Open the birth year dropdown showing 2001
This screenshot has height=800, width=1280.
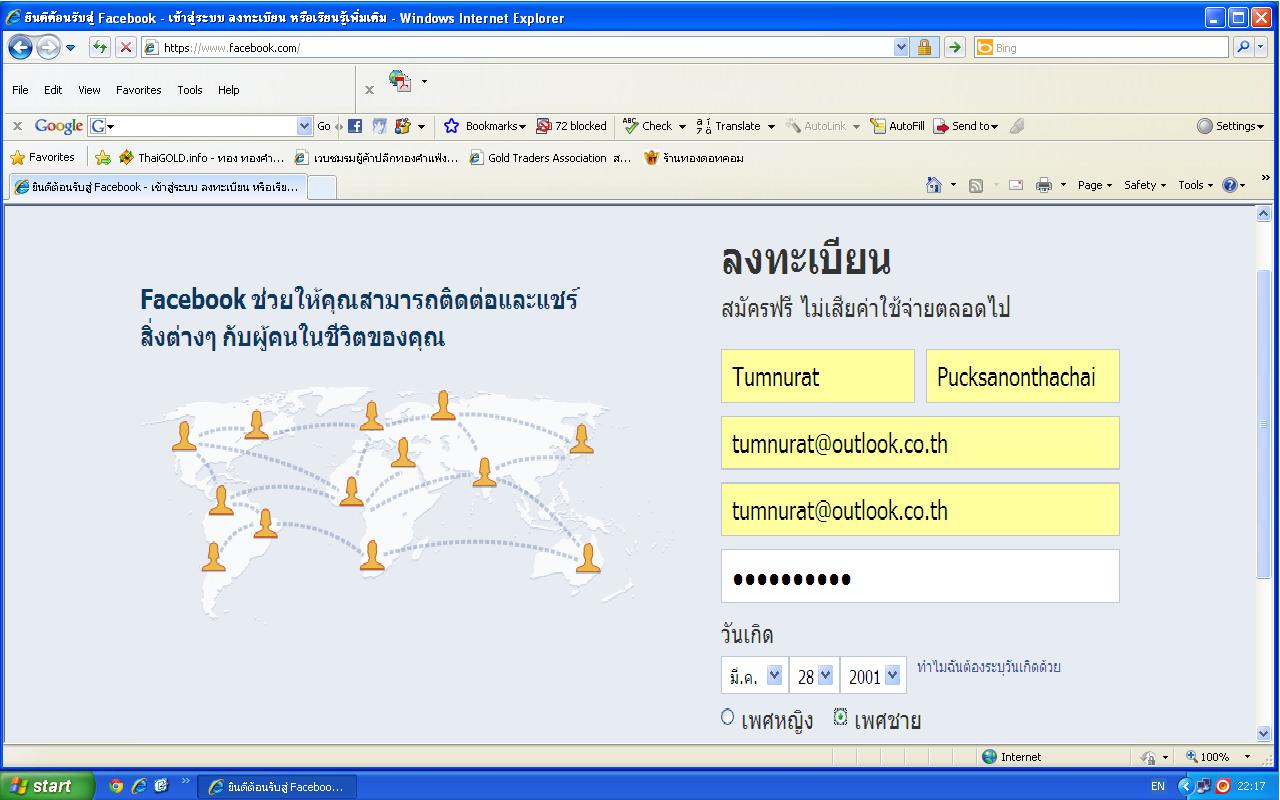tap(873, 676)
